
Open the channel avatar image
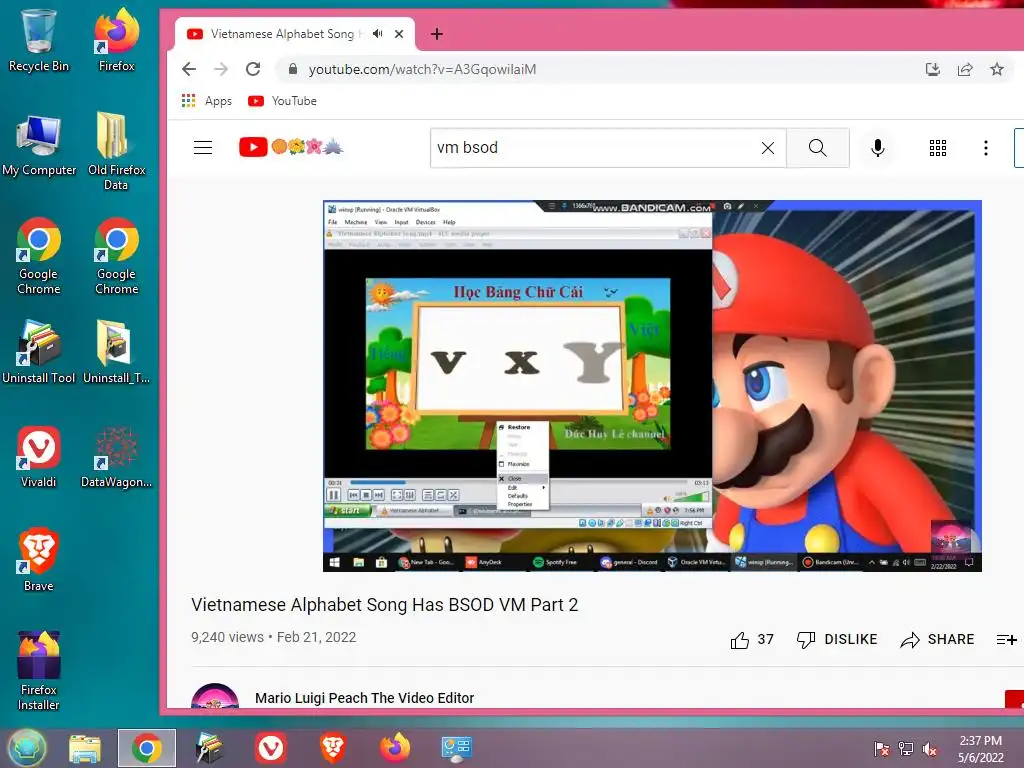point(215,696)
